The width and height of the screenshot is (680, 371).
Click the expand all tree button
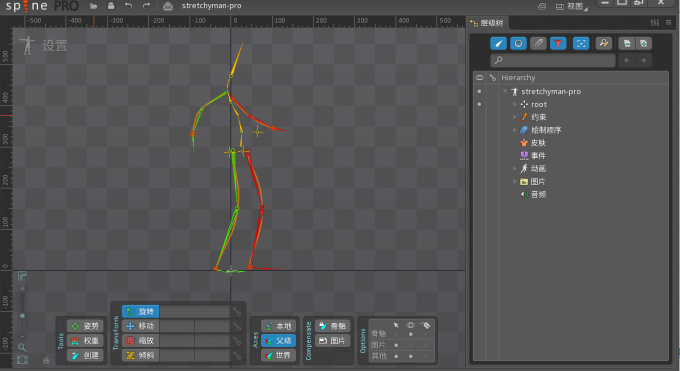644,43
